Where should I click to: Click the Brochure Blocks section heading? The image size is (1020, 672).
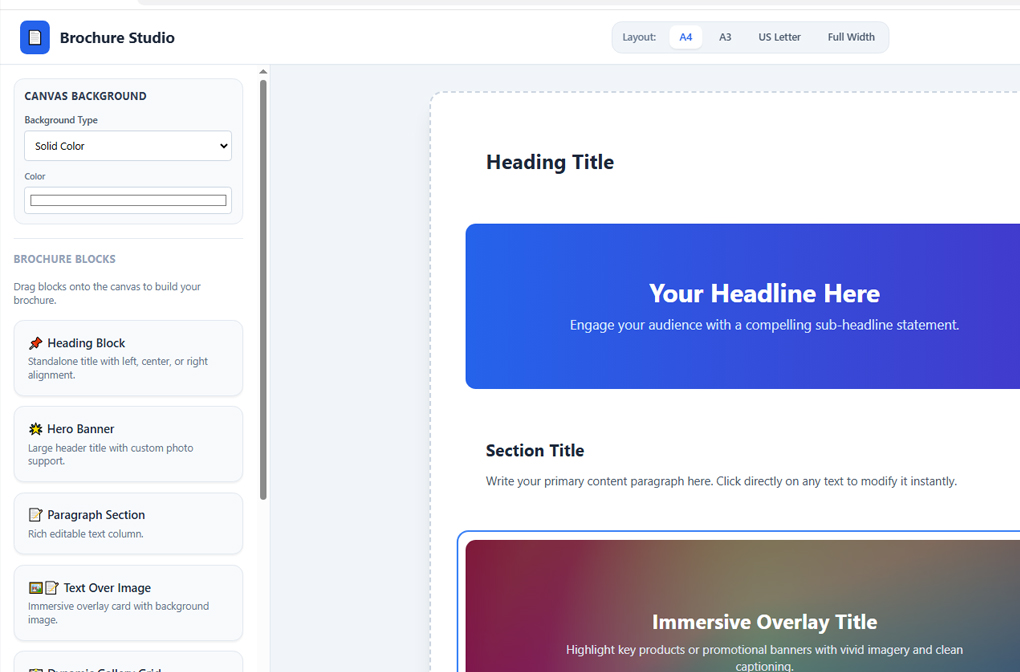(64, 259)
